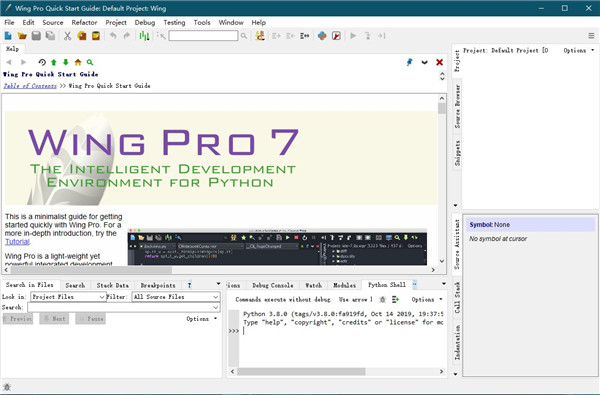
Task: Click the outdent lines toolbar icon
Action: click(290, 36)
